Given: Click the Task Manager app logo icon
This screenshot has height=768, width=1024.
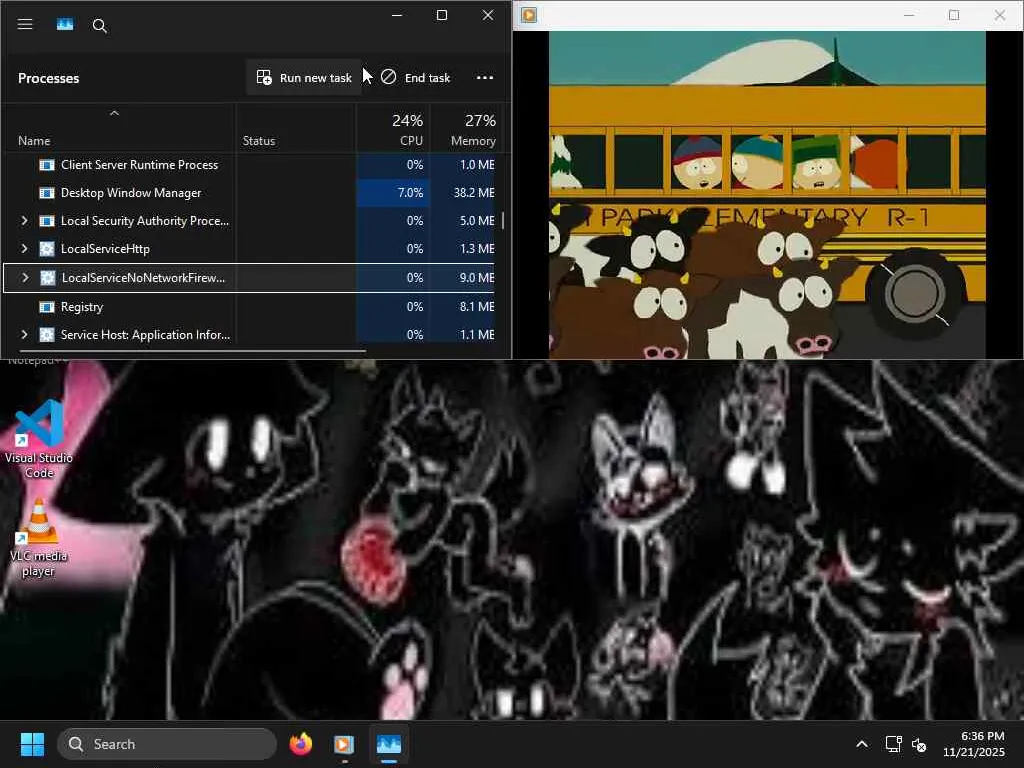Looking at the screenshot, I should pos(65,25).
